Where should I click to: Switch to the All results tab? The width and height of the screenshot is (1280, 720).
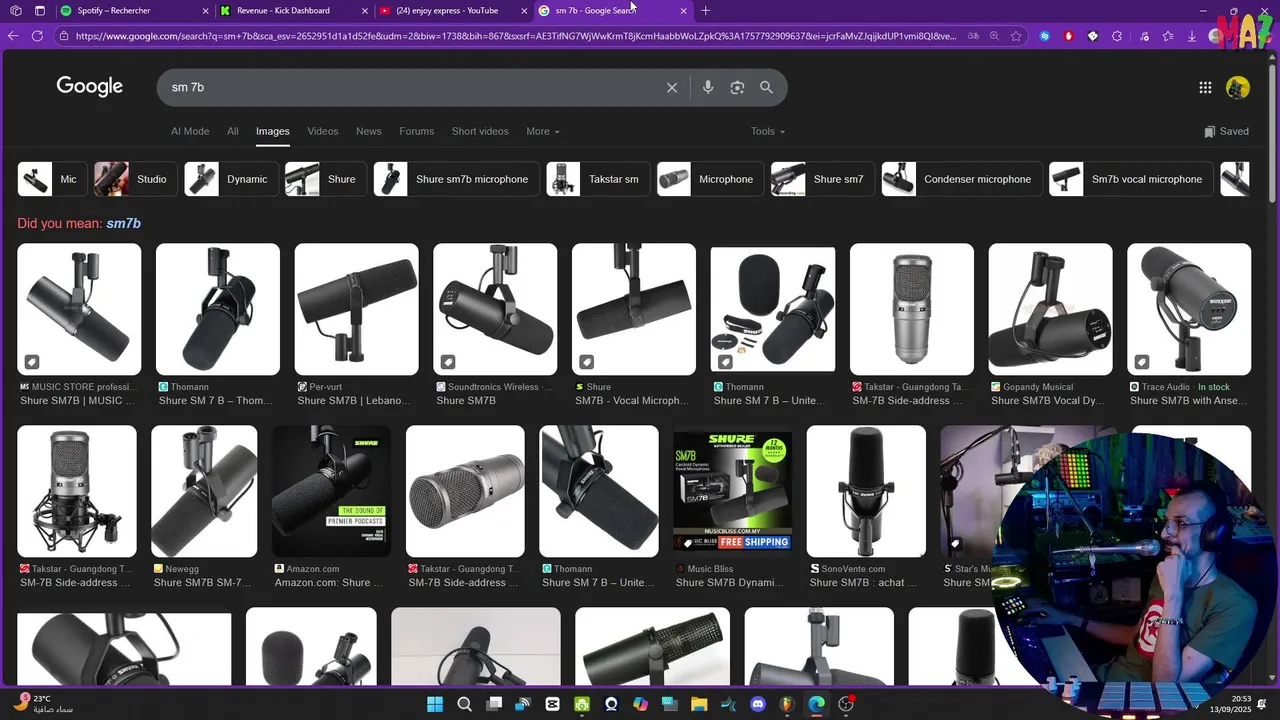233,131
